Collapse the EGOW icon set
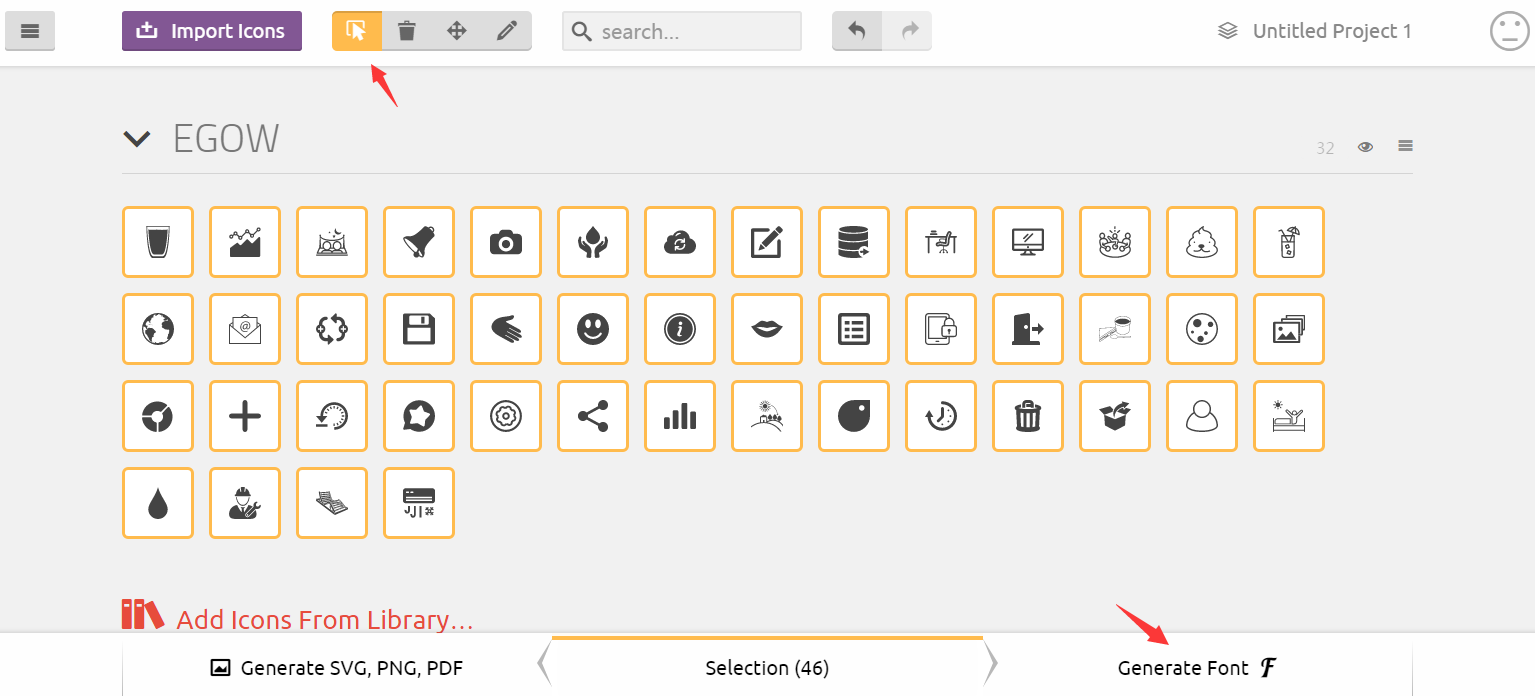The height and width of the screenshot is (696, 1535). pos(137,139)
